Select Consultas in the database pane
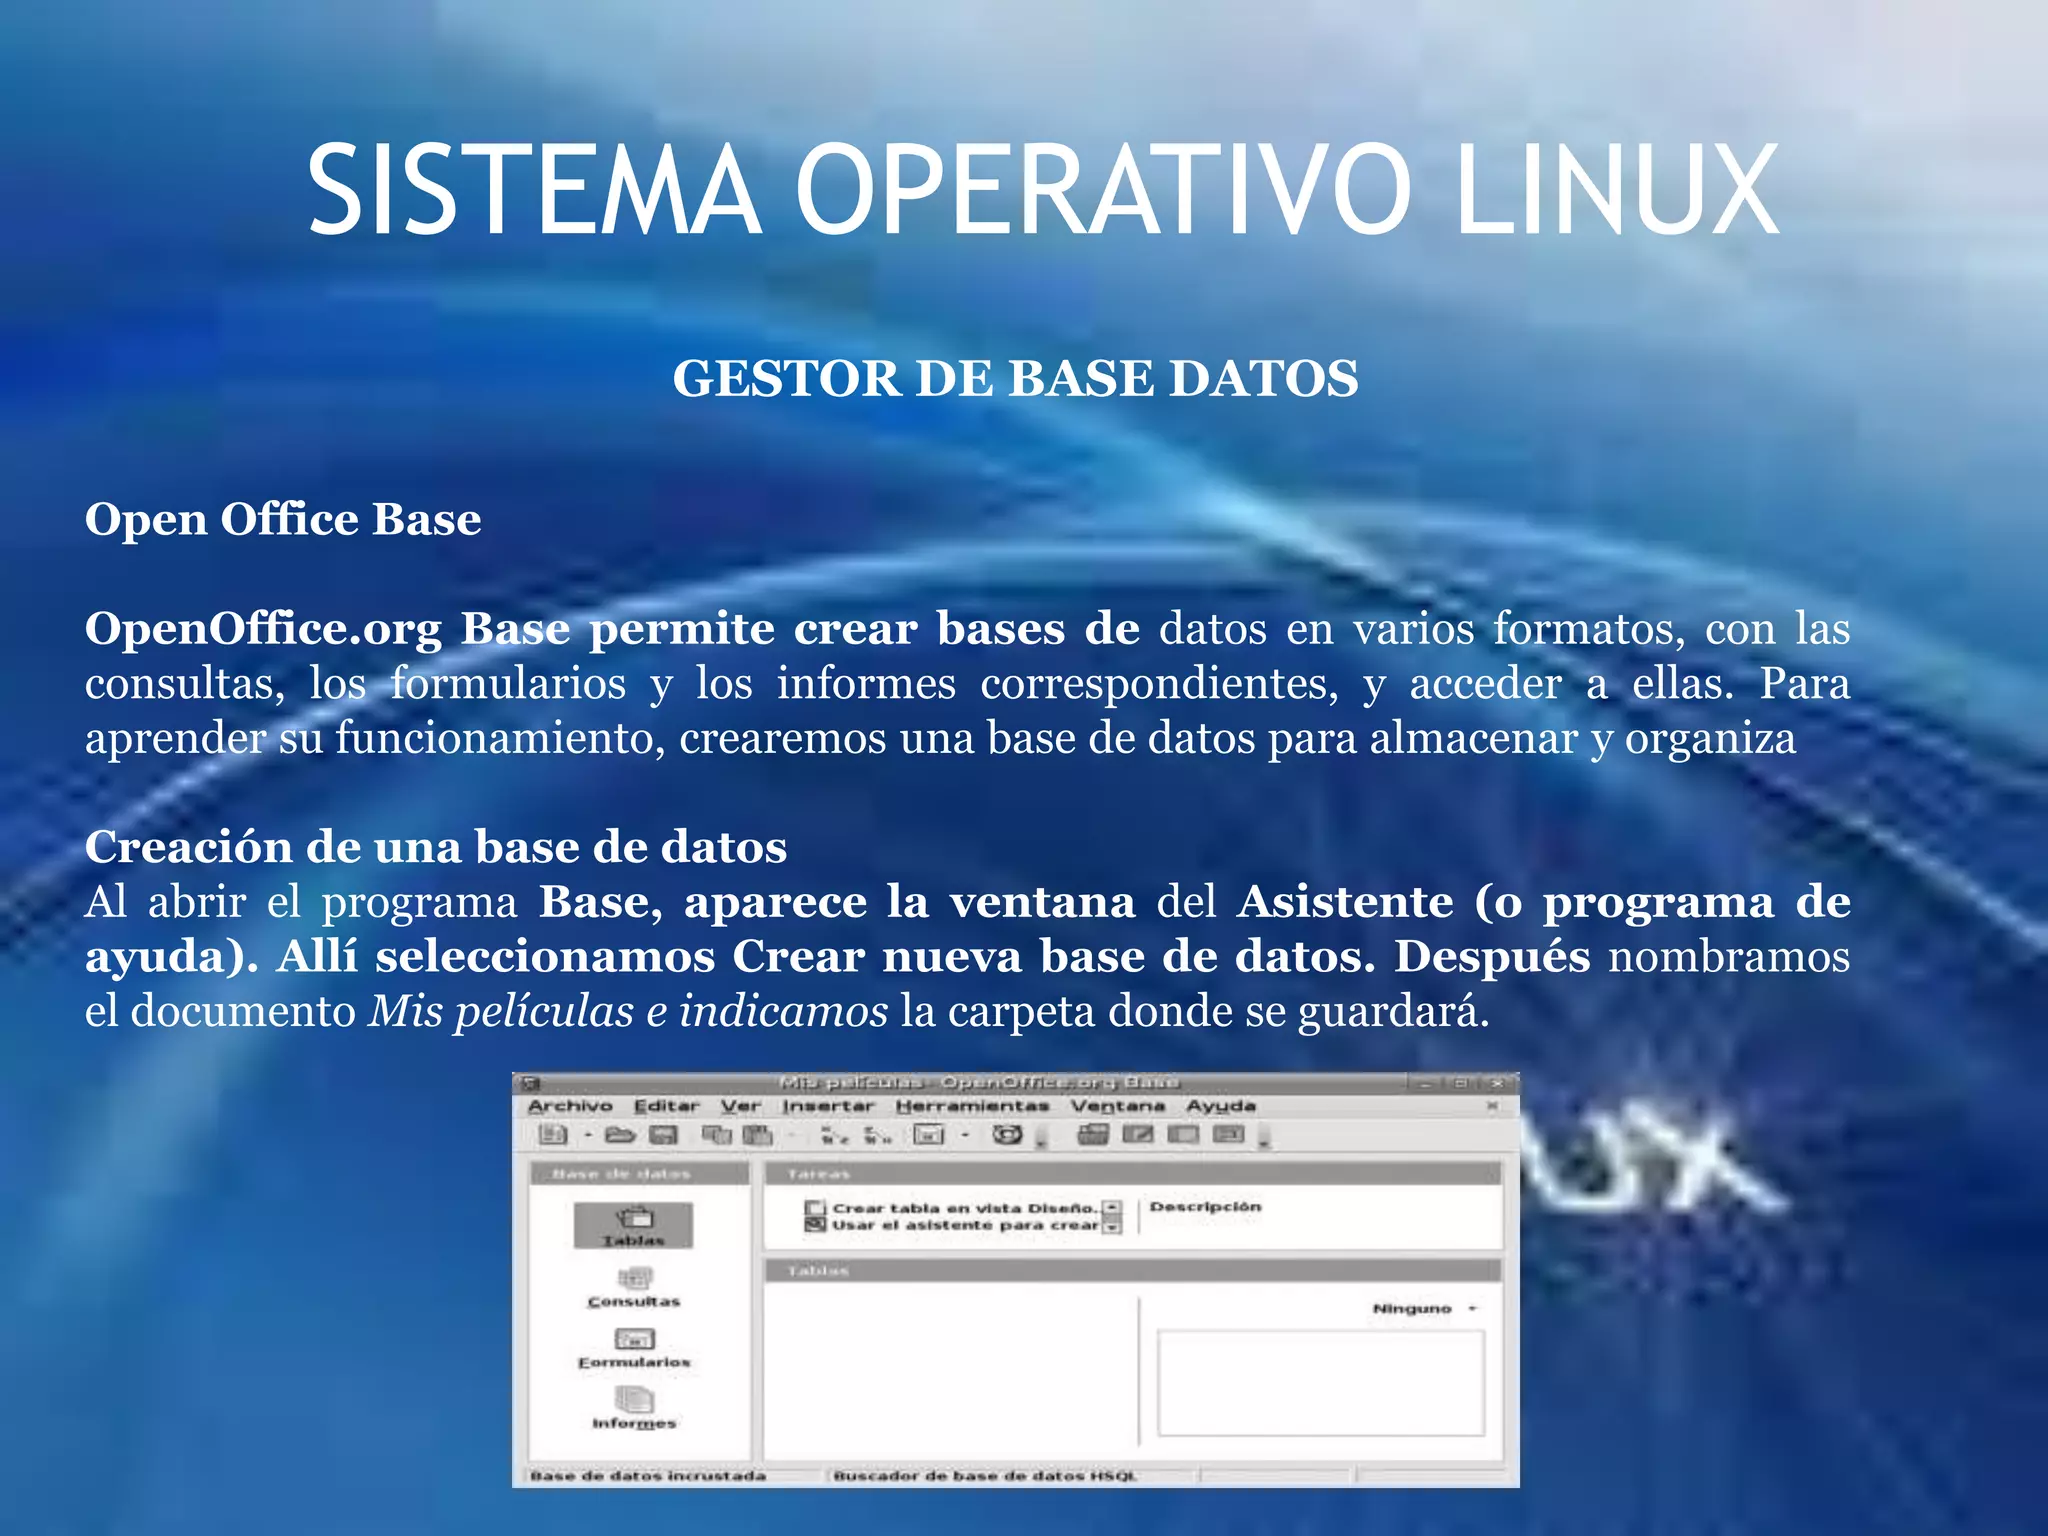The height and width of the screenshot is (1536, 2048). tap(634, 1288)
